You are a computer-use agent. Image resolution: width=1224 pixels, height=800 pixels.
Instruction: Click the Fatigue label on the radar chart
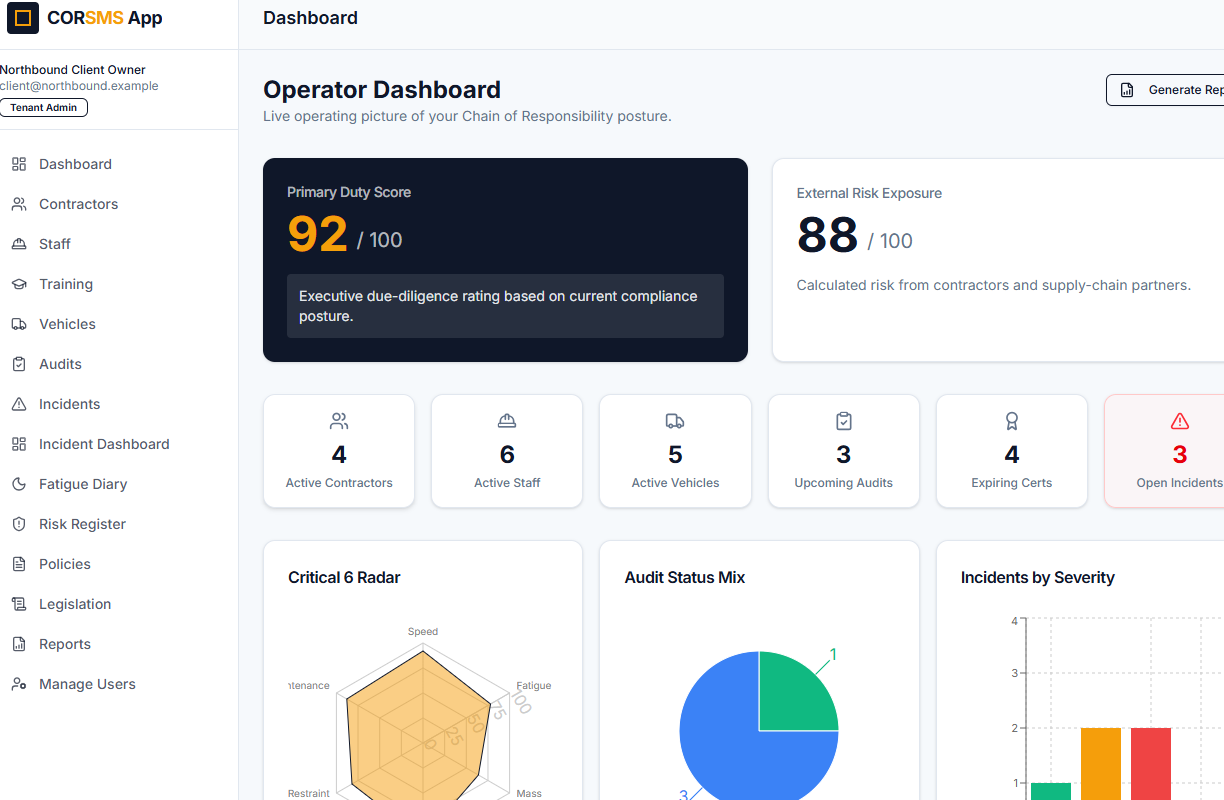[534, 686]
